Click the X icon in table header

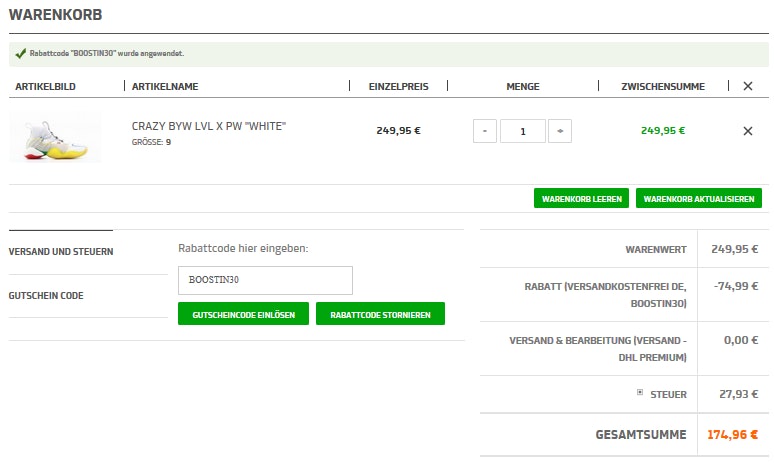747,87
